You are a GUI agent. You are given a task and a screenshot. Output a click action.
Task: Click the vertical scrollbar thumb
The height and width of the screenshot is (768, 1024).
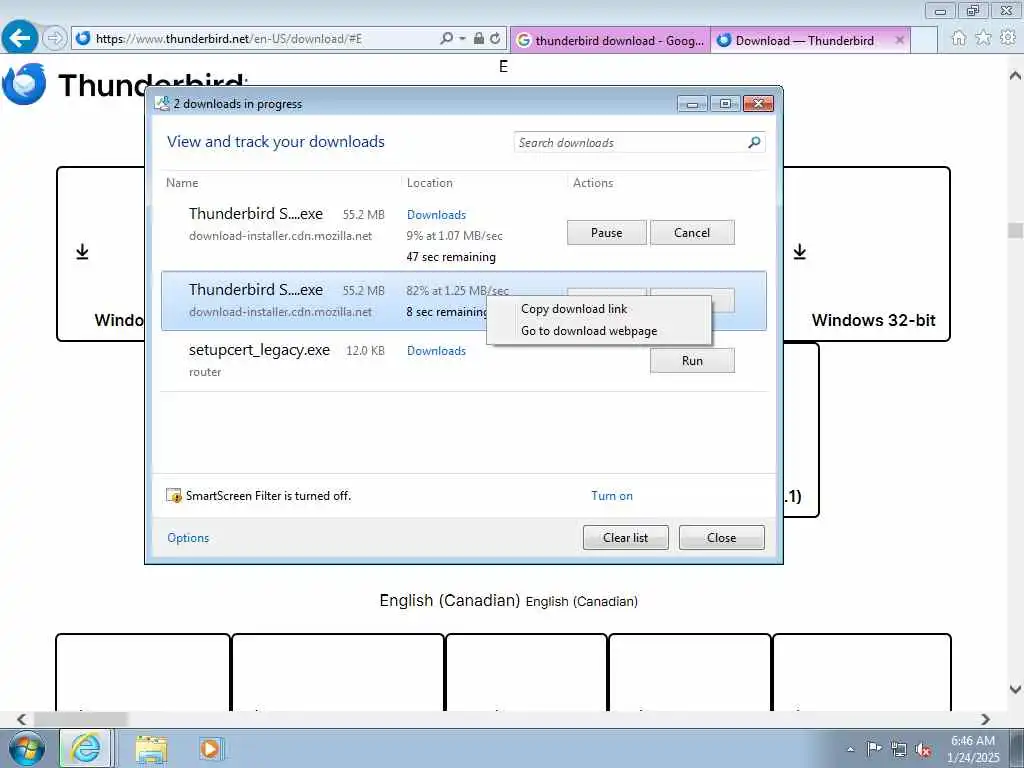pos(1015,230)
